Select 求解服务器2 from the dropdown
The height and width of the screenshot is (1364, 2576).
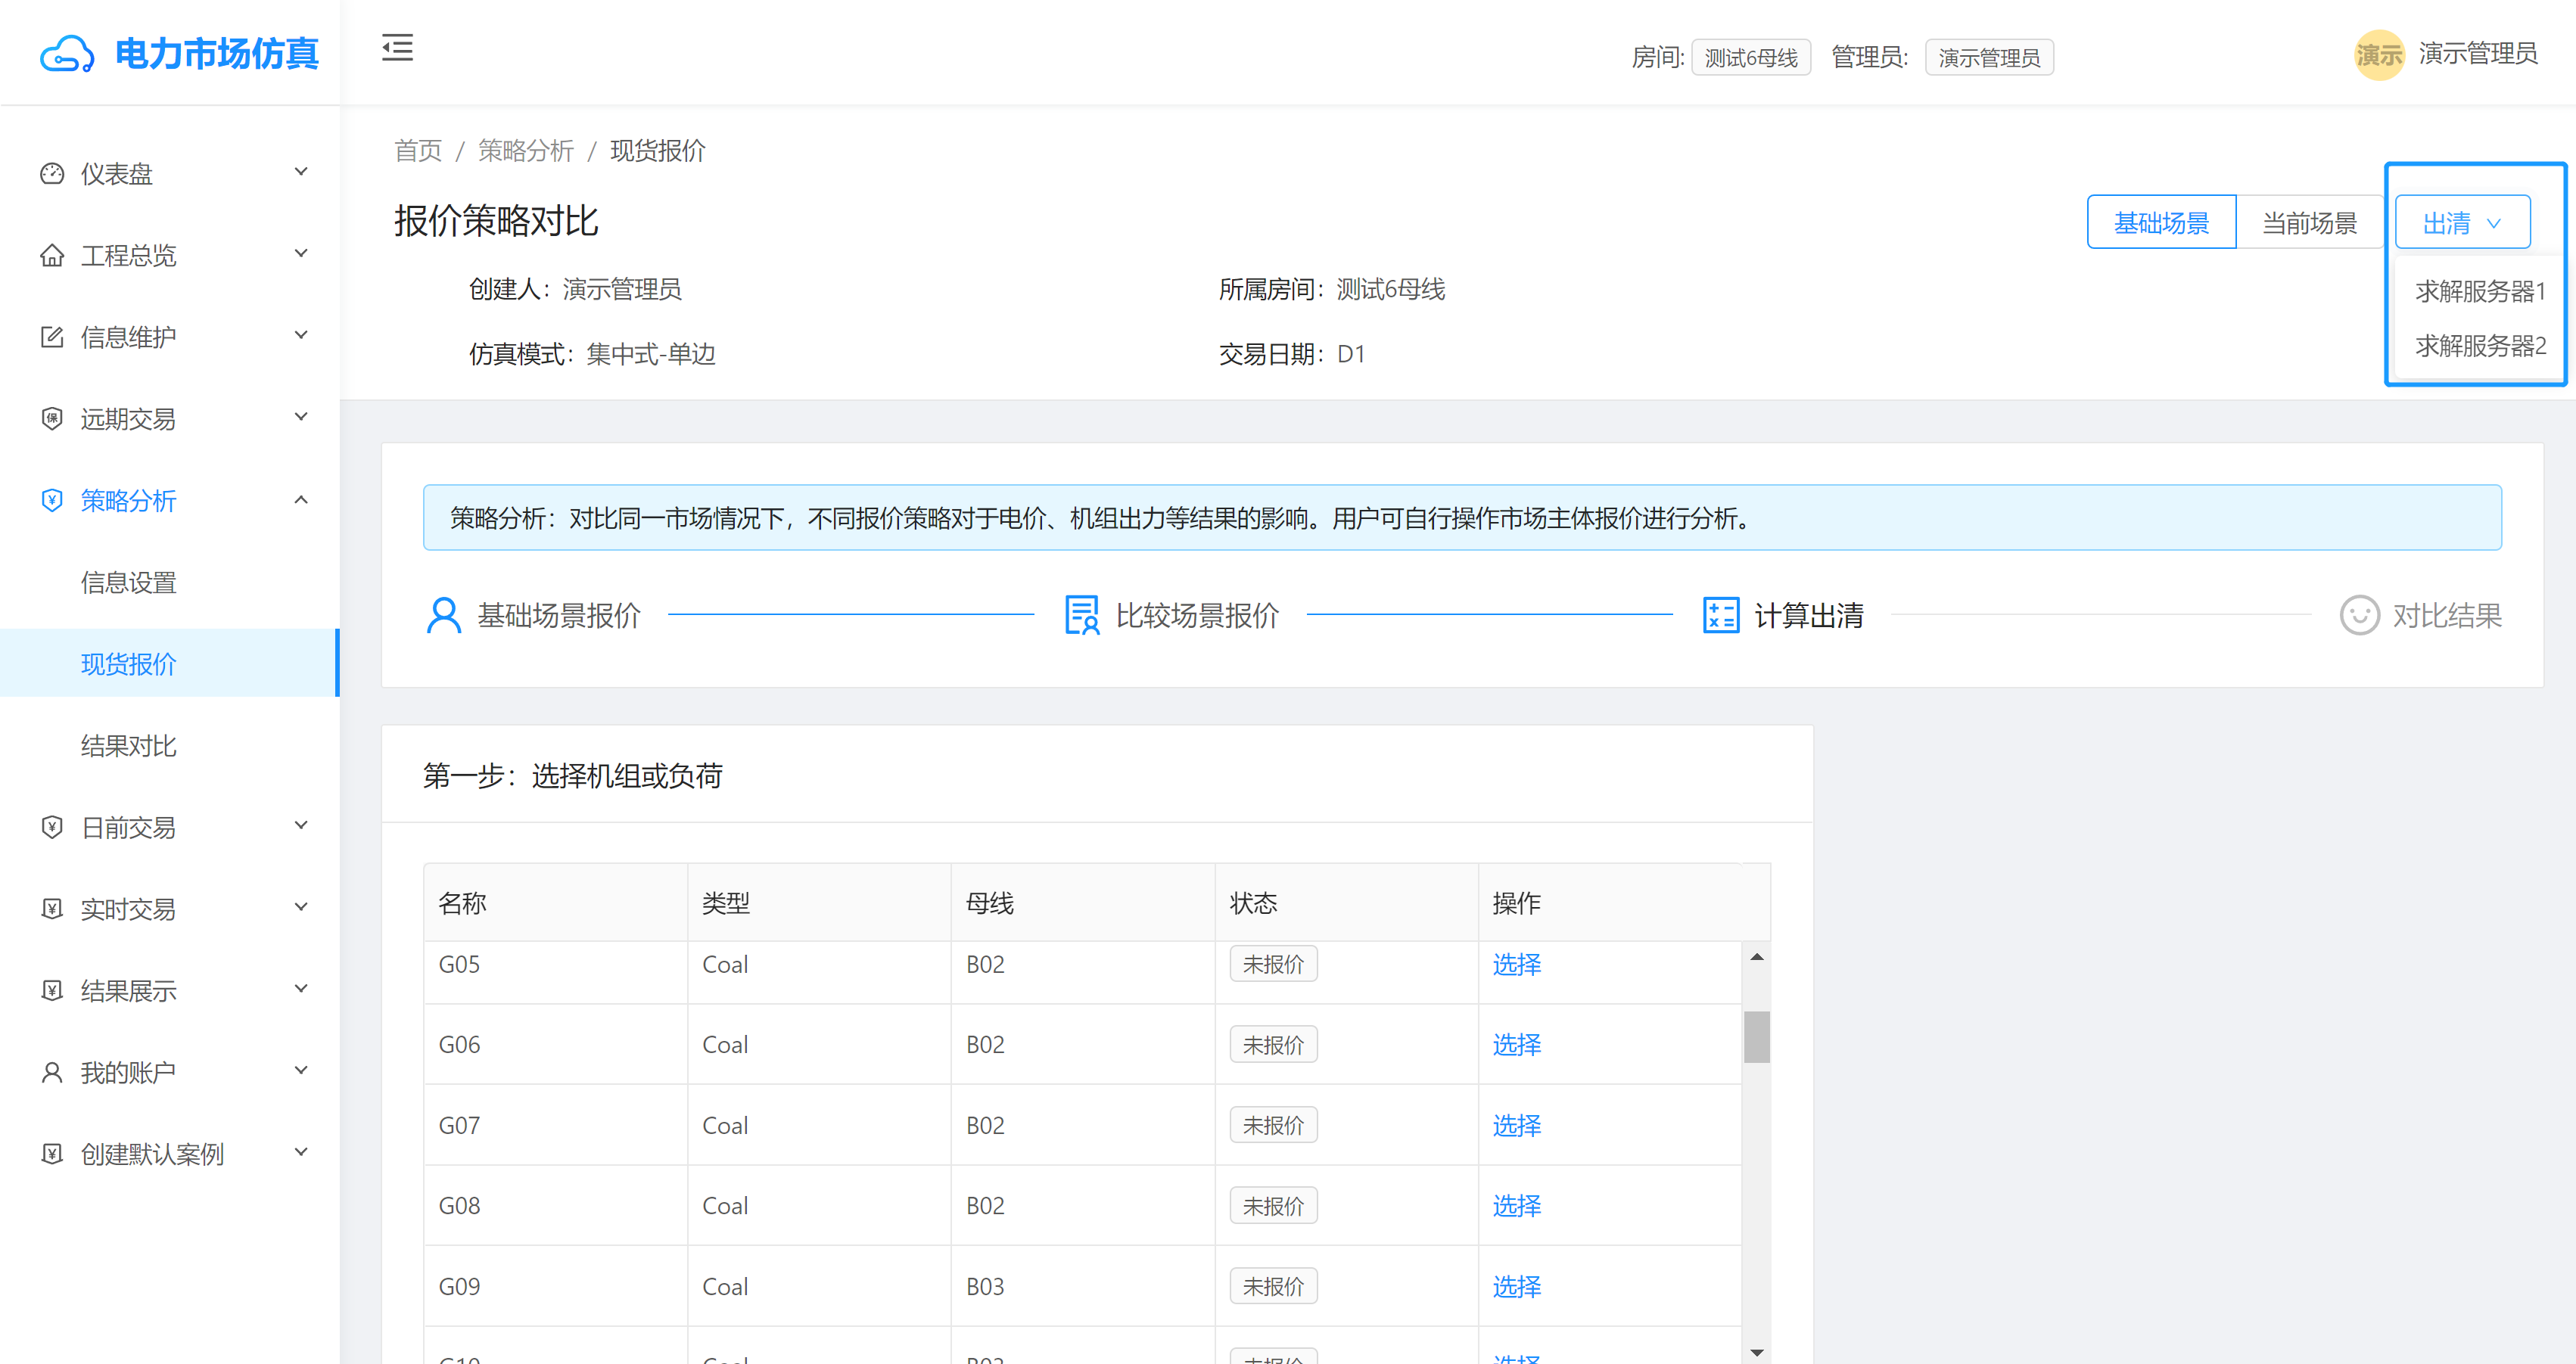click(x=2480, y=345)
